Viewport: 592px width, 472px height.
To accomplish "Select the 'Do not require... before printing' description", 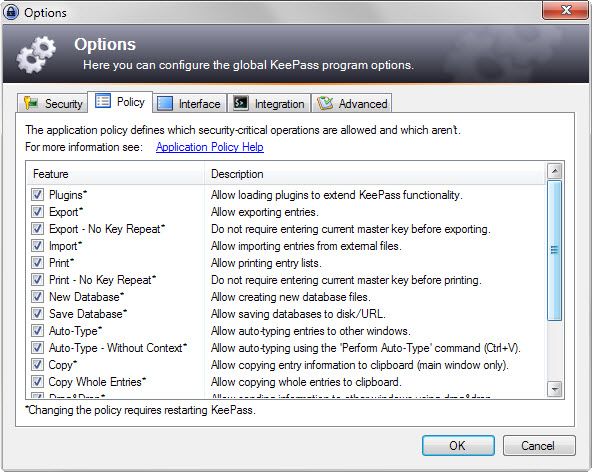I will 346,280.
